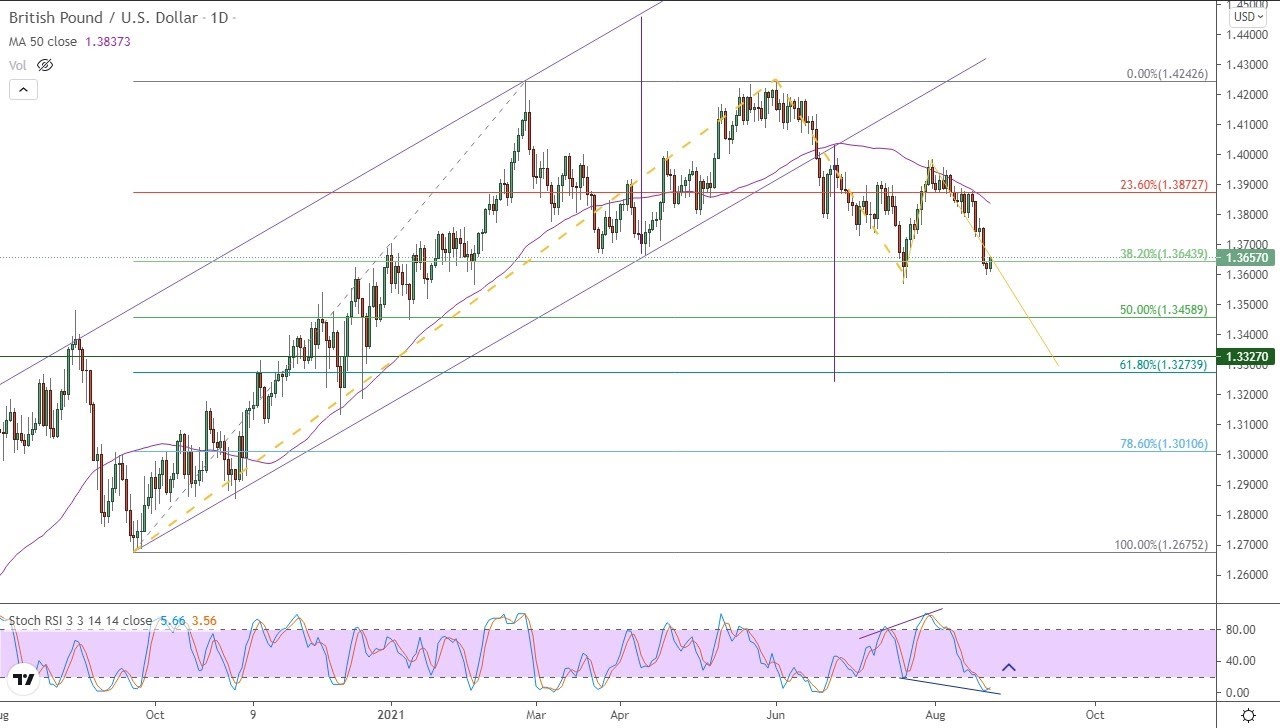Select the 23.60%(1.38727) Fibonacci label
Screen dimensions: 1280x728
click(x=1163, y=185)
